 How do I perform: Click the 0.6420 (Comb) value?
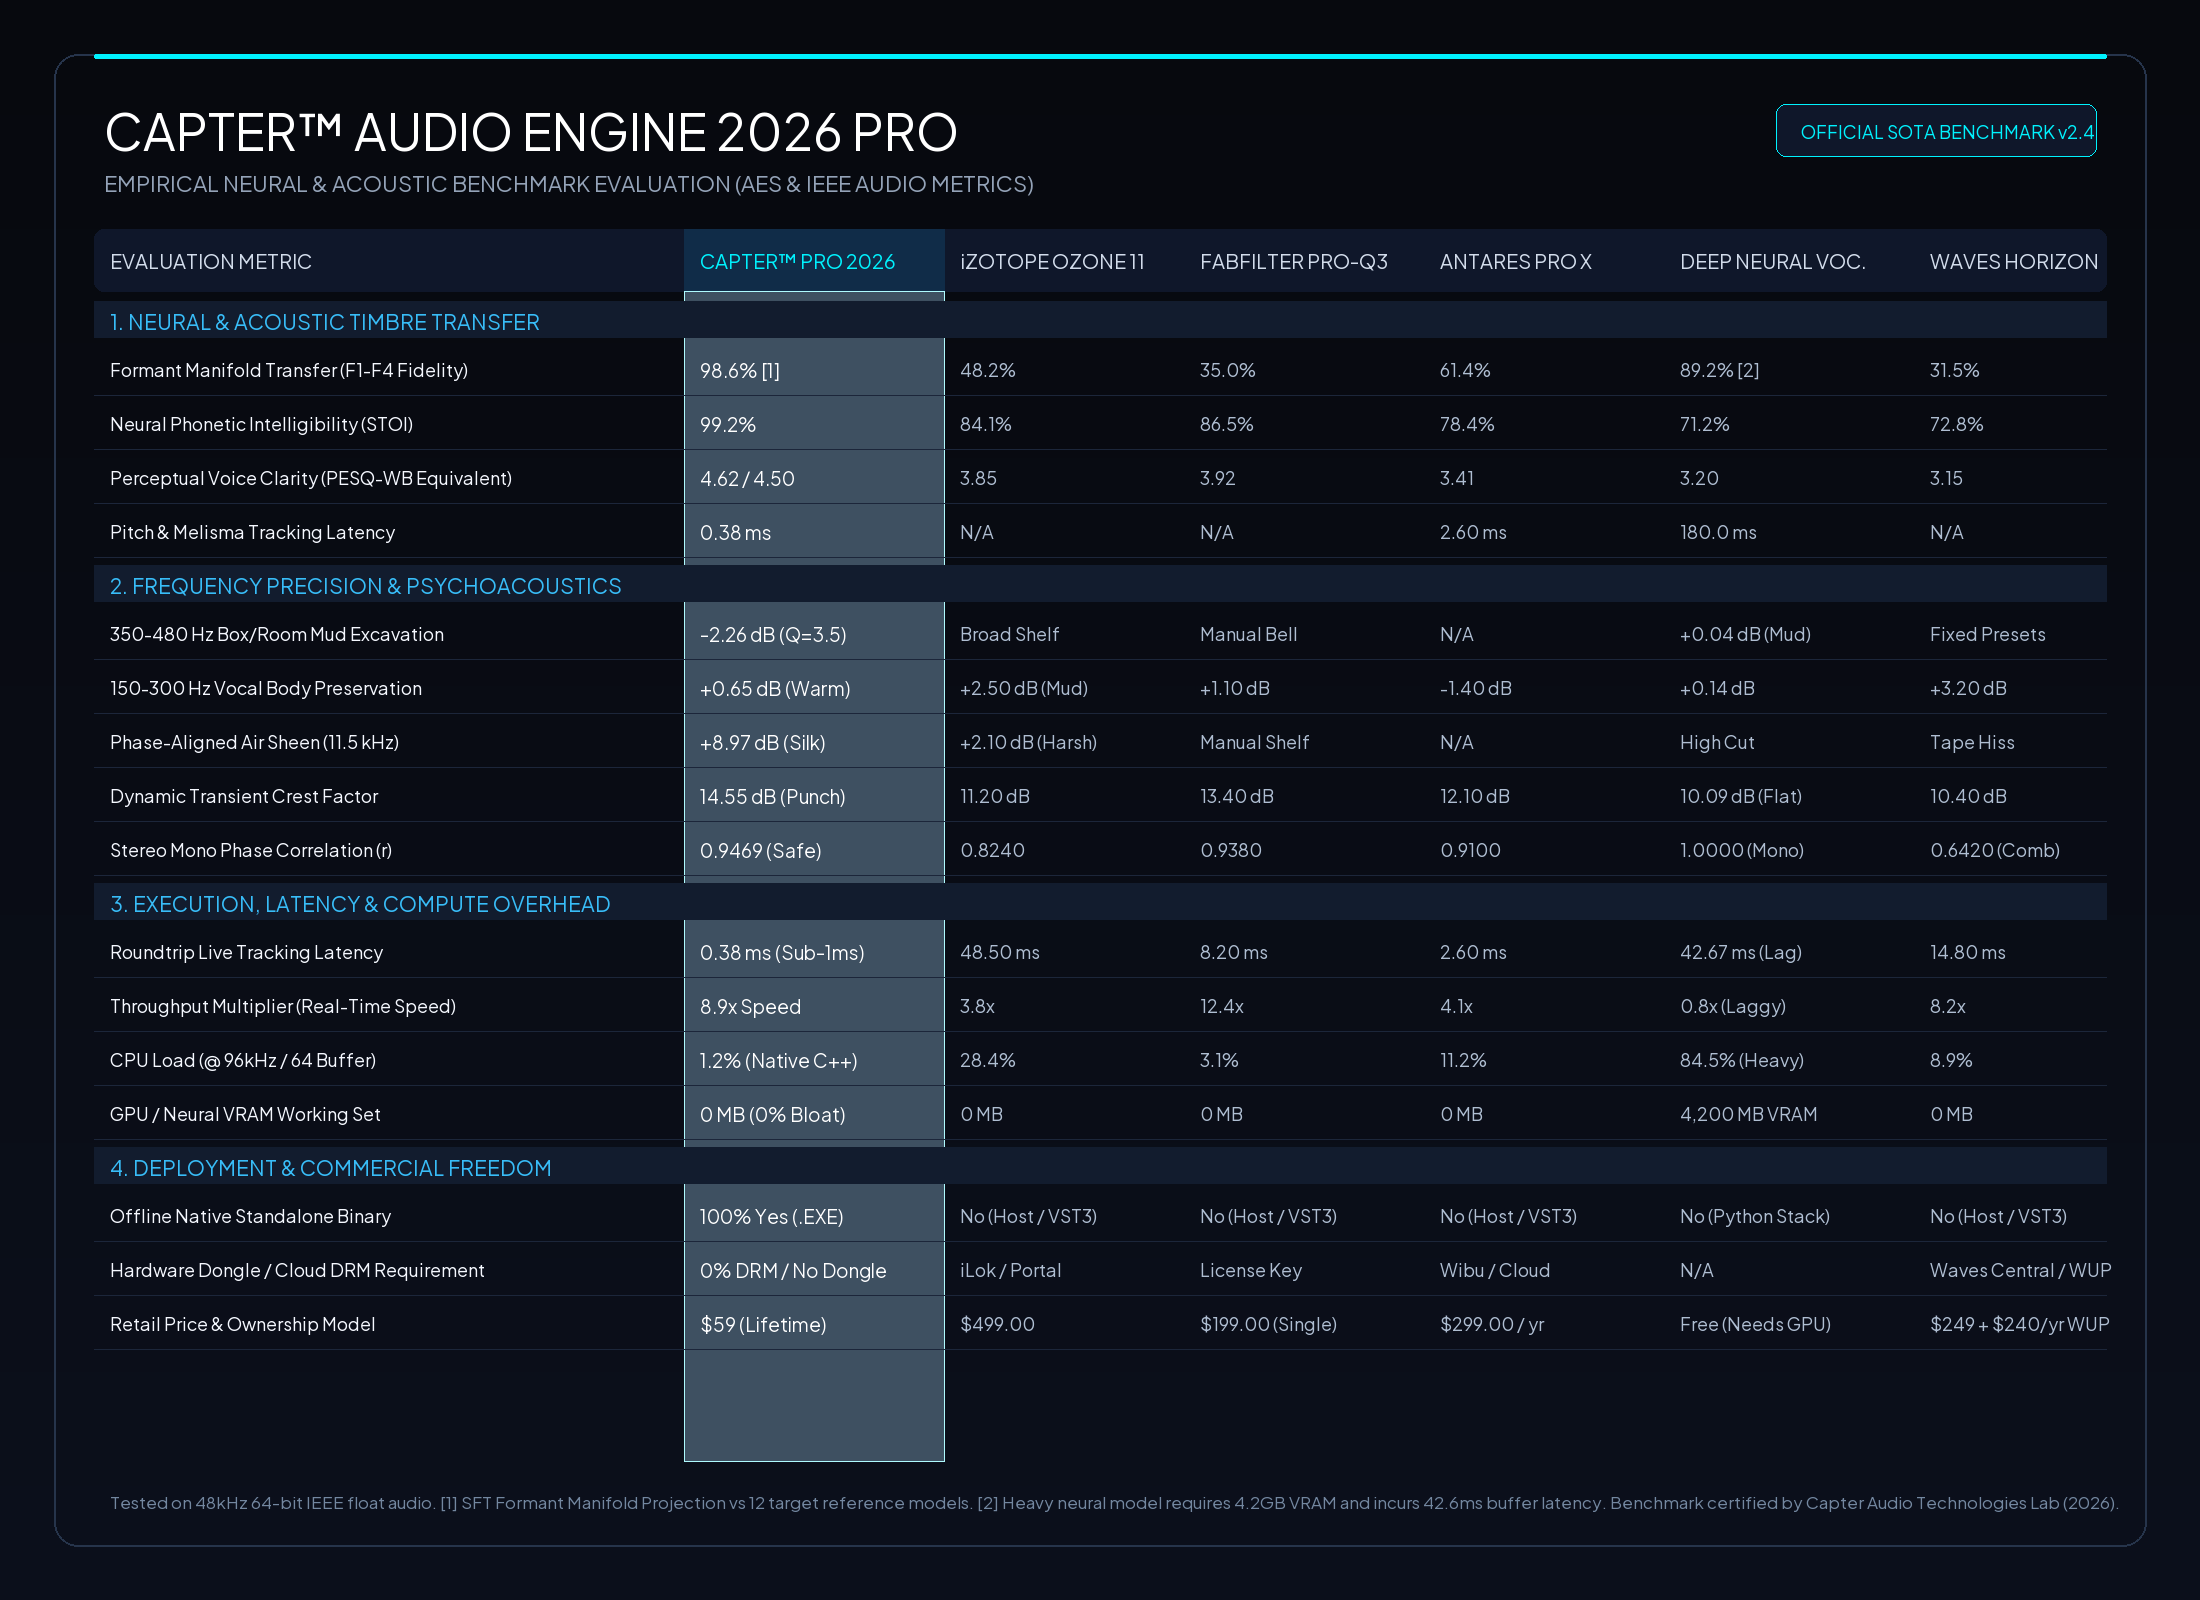click(x=1995, y=850)
